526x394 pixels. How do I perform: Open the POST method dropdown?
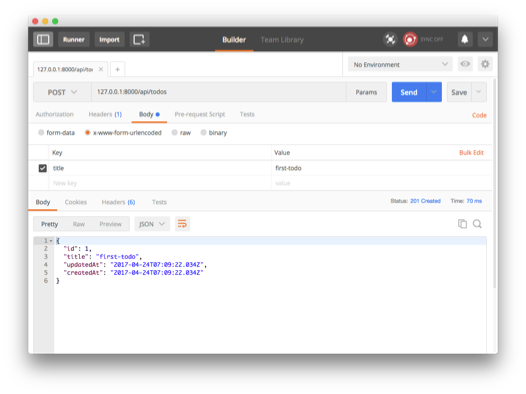(x=62, y=92)
